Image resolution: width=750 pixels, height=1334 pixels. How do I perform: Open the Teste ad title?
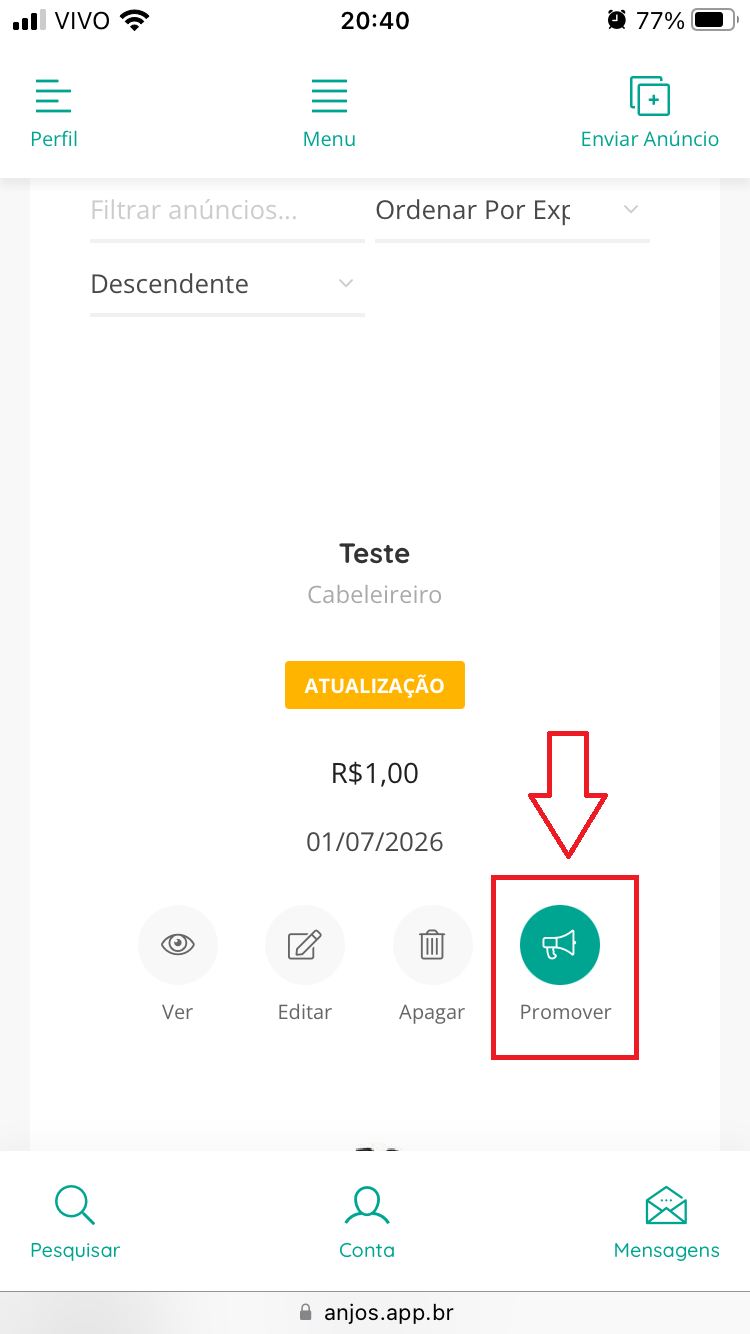[375, 553]
